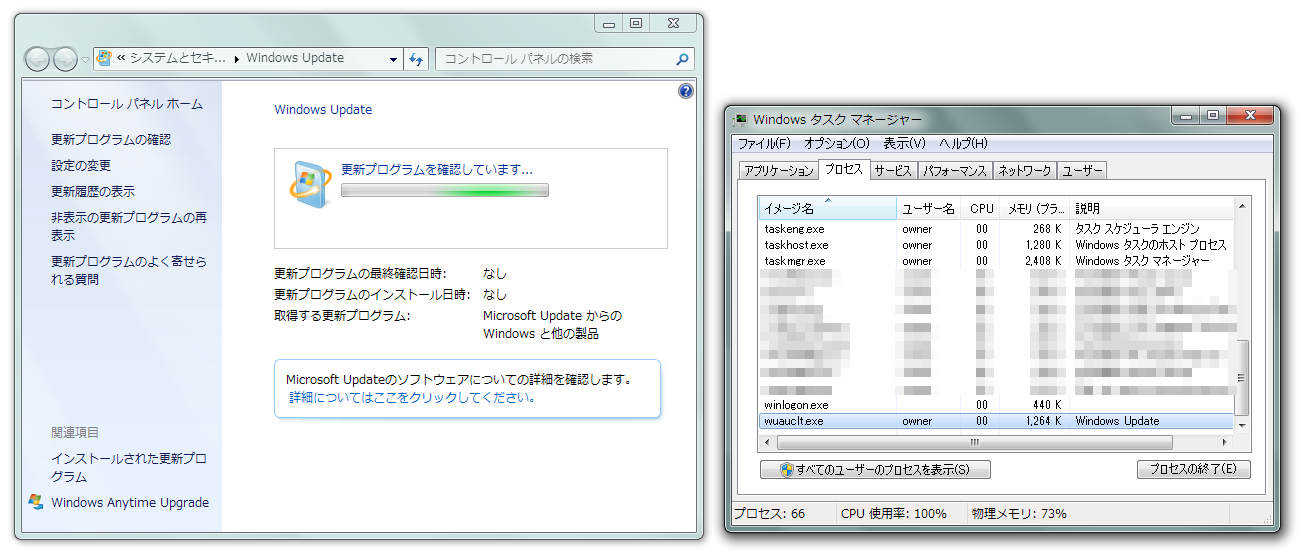Click すべてのユーザーのプロセスを表示(S) button
This screenshot has height=557, width=1301.
[875, 469]
